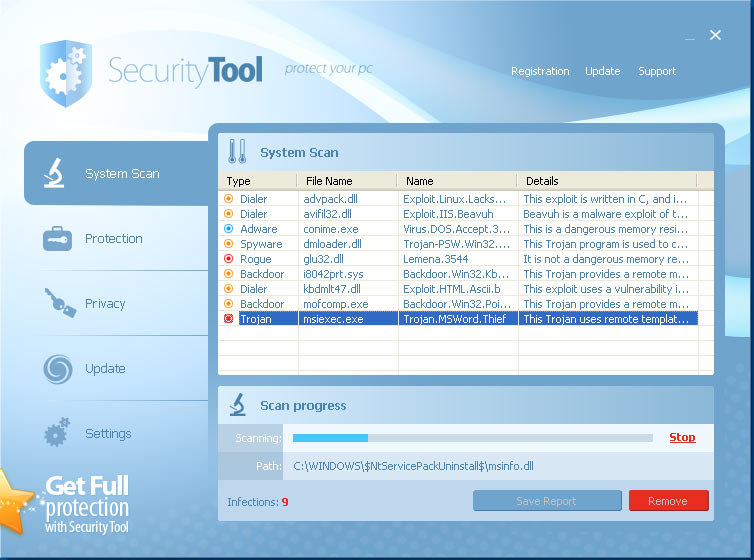Viewport: 754px width, 560px height.
Task: Open Registration link in top menu
Action: 540,71
